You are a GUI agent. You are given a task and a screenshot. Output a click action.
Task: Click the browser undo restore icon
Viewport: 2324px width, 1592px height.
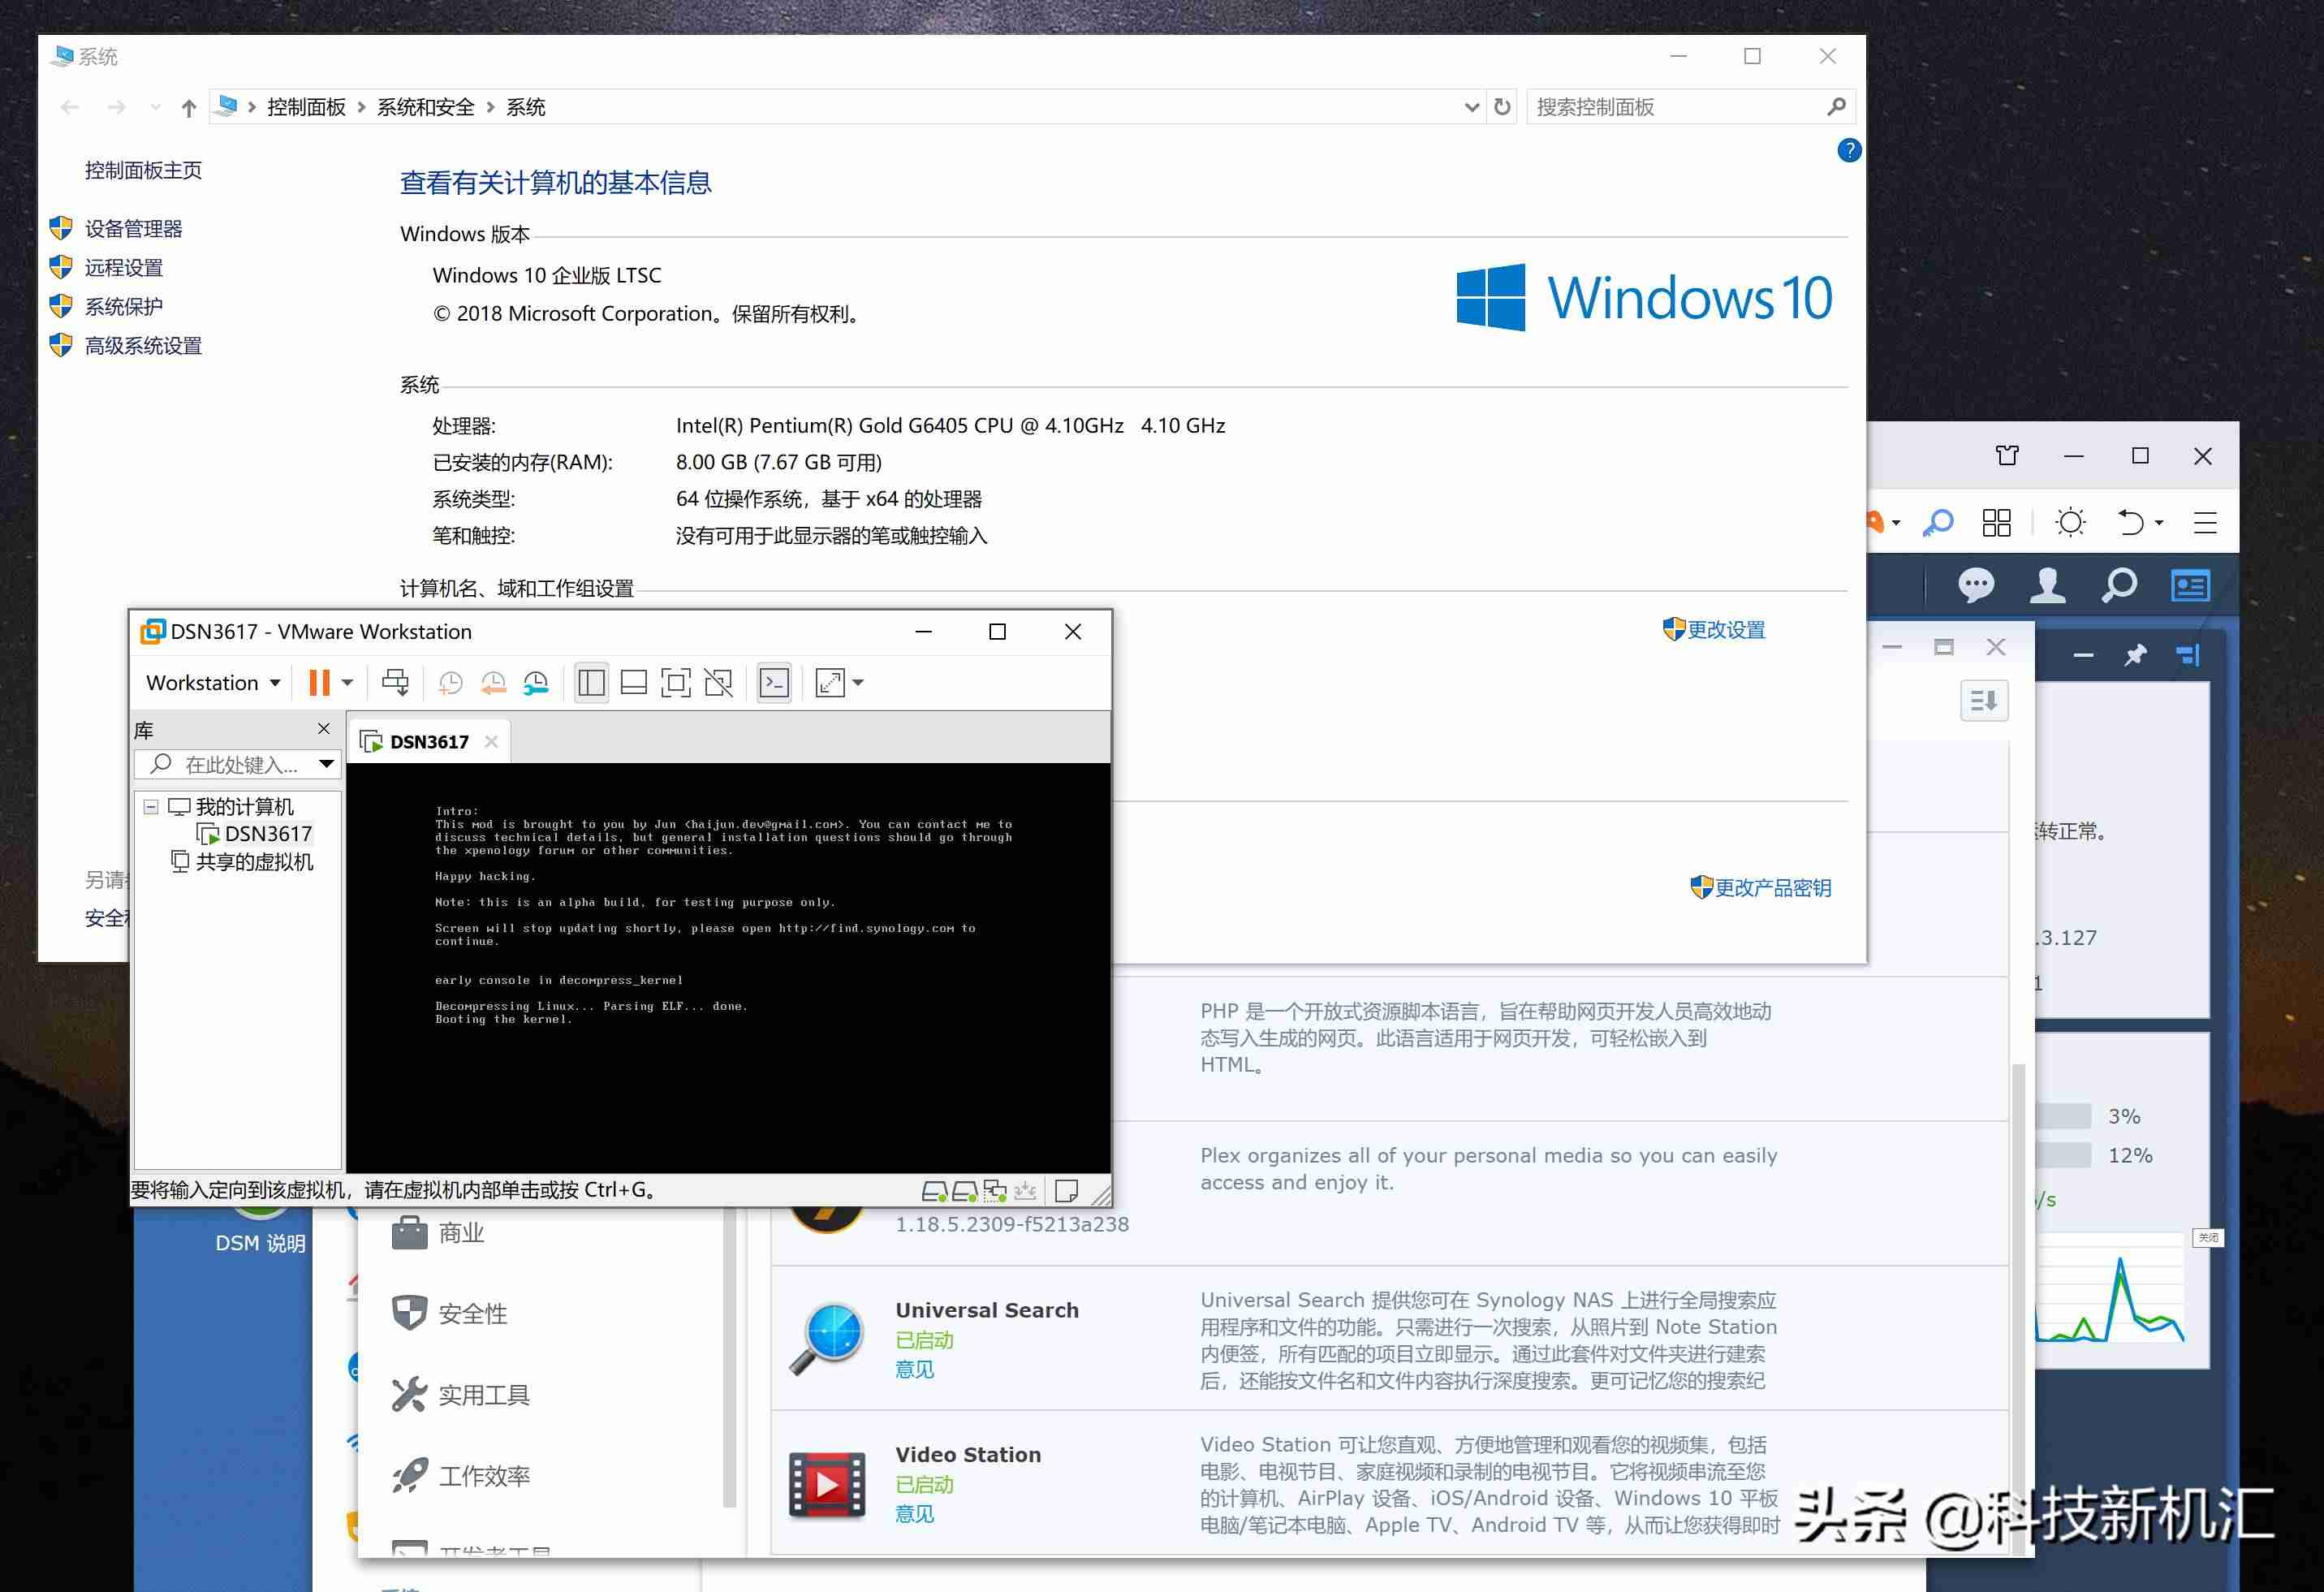pos(2131,523)
